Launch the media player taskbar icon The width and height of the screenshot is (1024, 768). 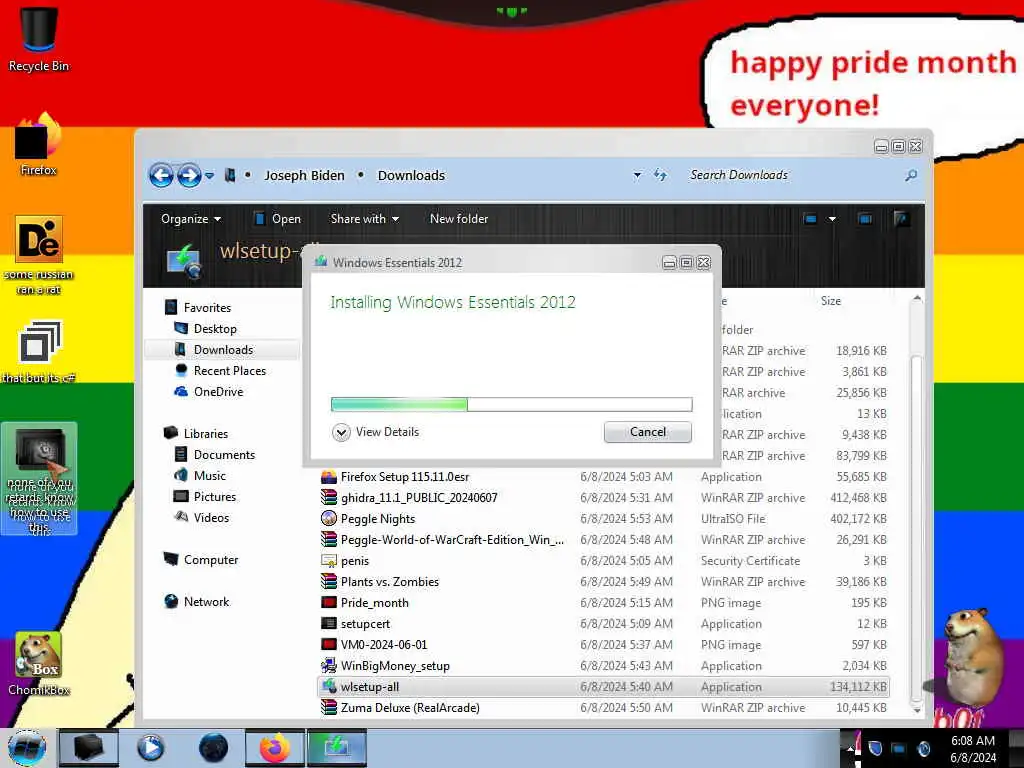point(150,748)
